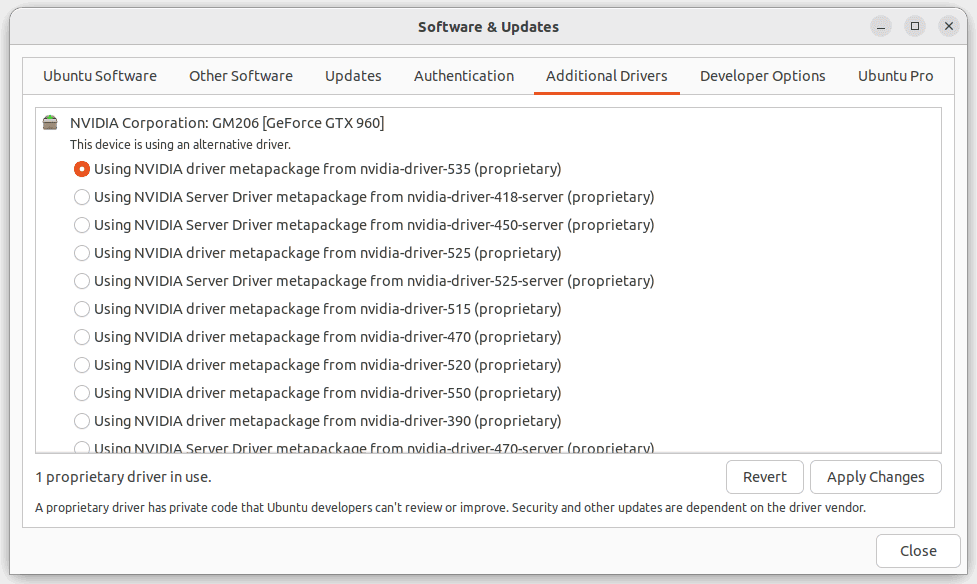This screenshot has height=584, width=977.
Task: Click the 'Software & Updates' window title
Action: [488, 27]
